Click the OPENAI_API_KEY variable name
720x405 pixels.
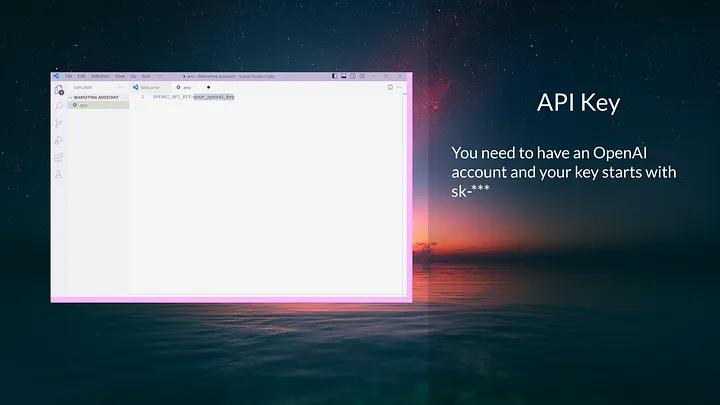click(x=172, y=97)
